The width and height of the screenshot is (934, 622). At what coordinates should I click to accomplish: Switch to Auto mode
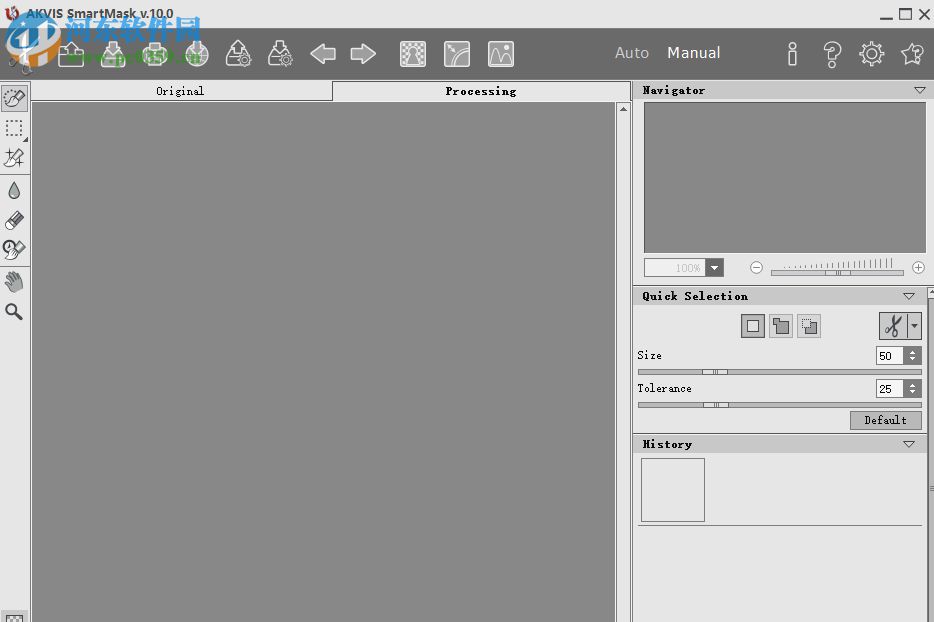[x=631, y=53]
